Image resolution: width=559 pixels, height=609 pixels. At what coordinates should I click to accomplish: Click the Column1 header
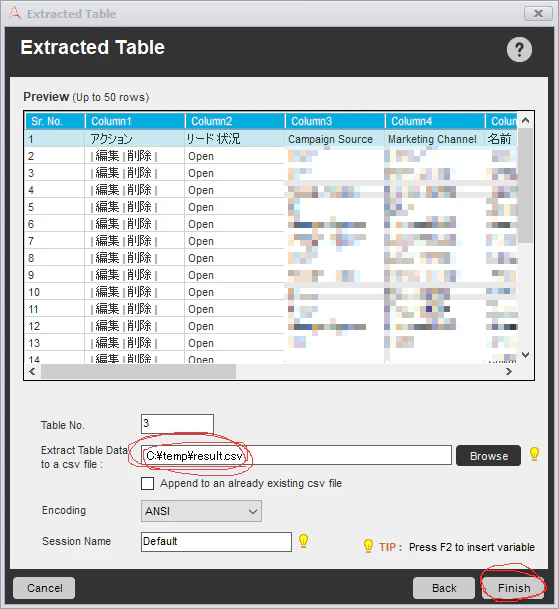tap(135, 121)
